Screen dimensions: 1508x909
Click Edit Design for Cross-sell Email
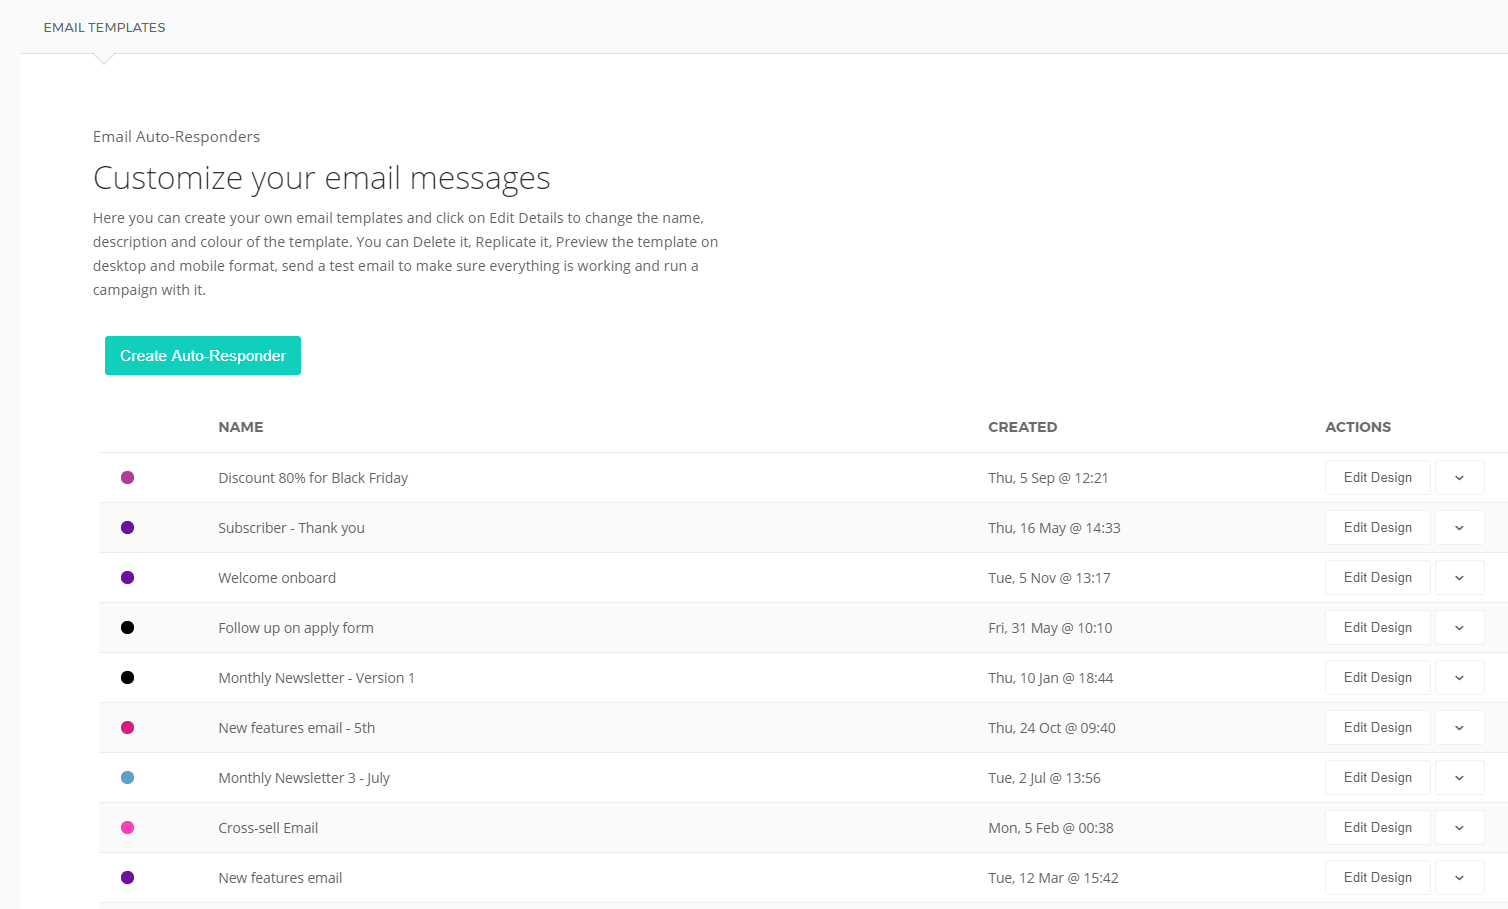(x=1377, y=827)
